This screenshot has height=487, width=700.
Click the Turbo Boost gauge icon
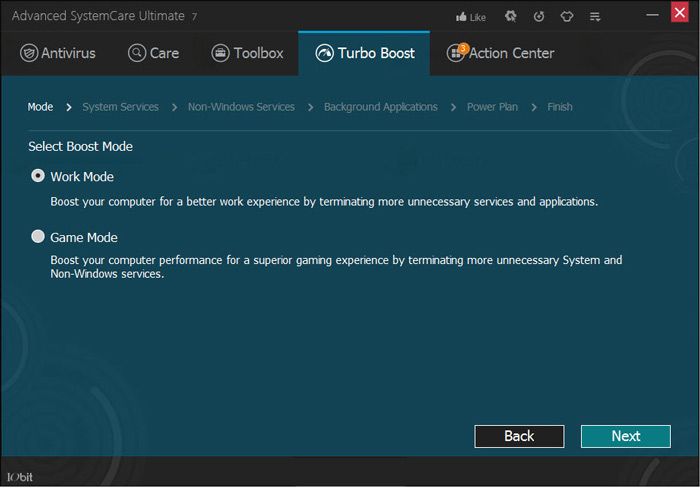coord(325,53)
